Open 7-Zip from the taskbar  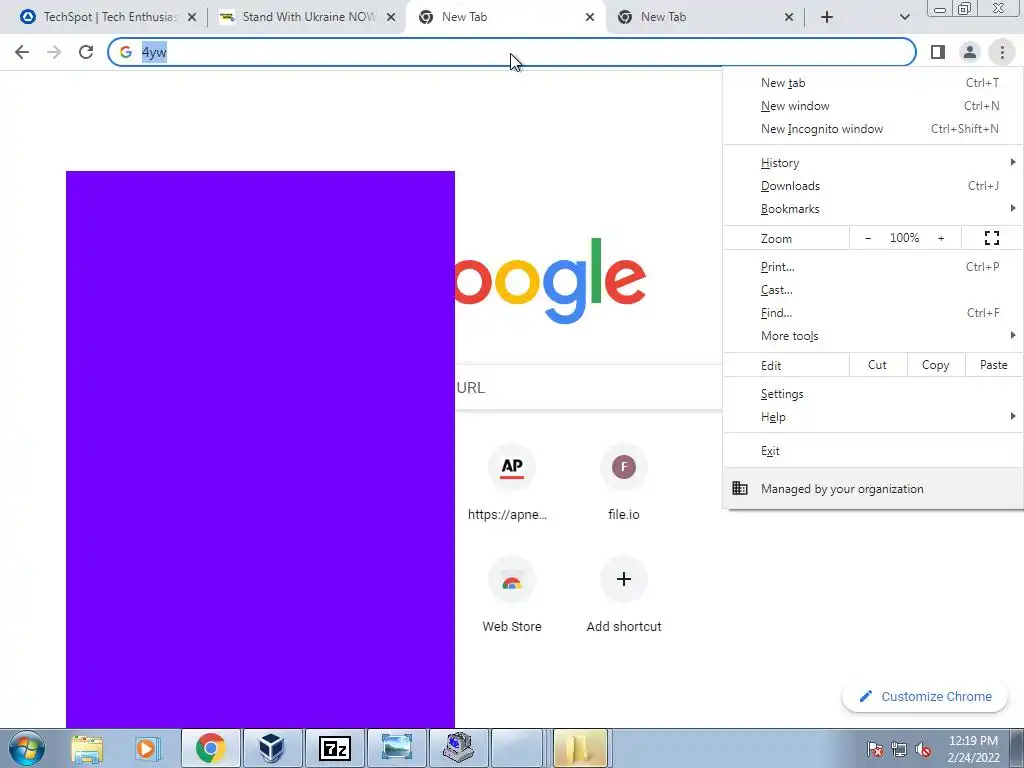click(x=334, y=748)
